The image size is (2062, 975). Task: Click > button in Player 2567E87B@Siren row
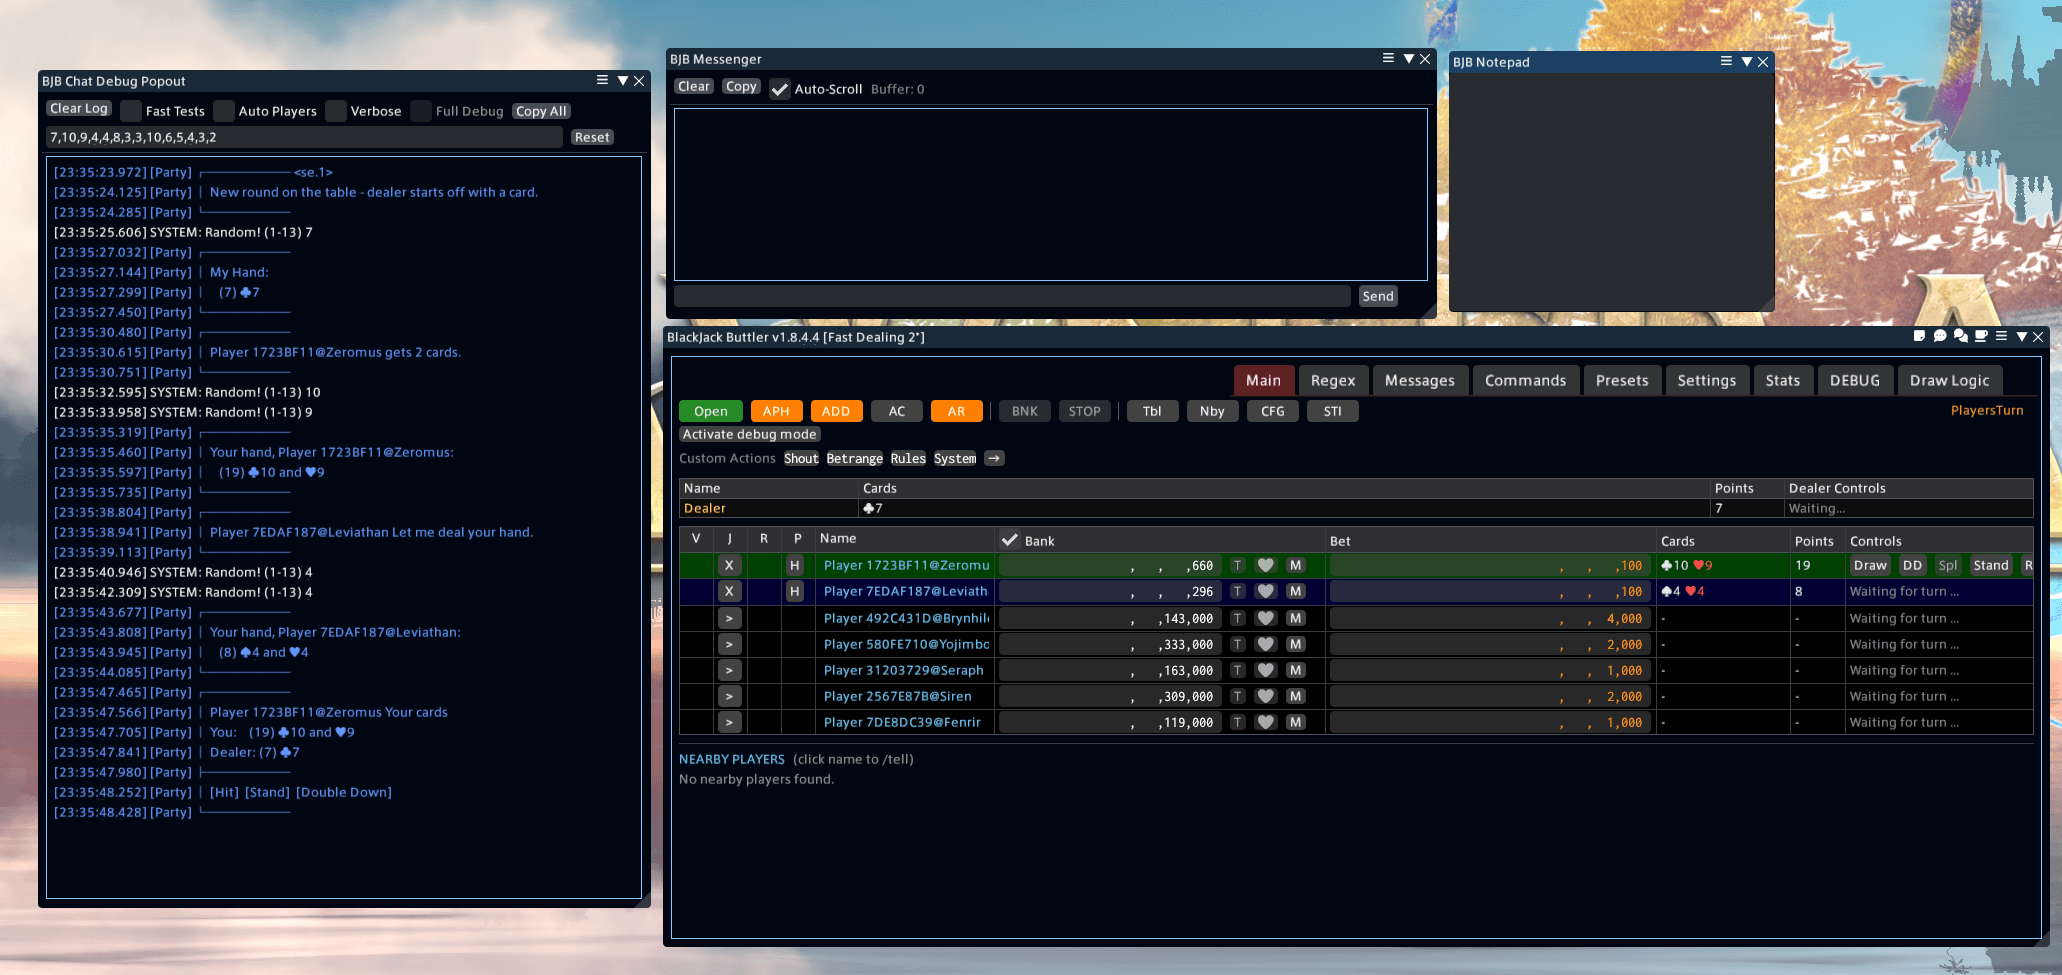(729, 696)
